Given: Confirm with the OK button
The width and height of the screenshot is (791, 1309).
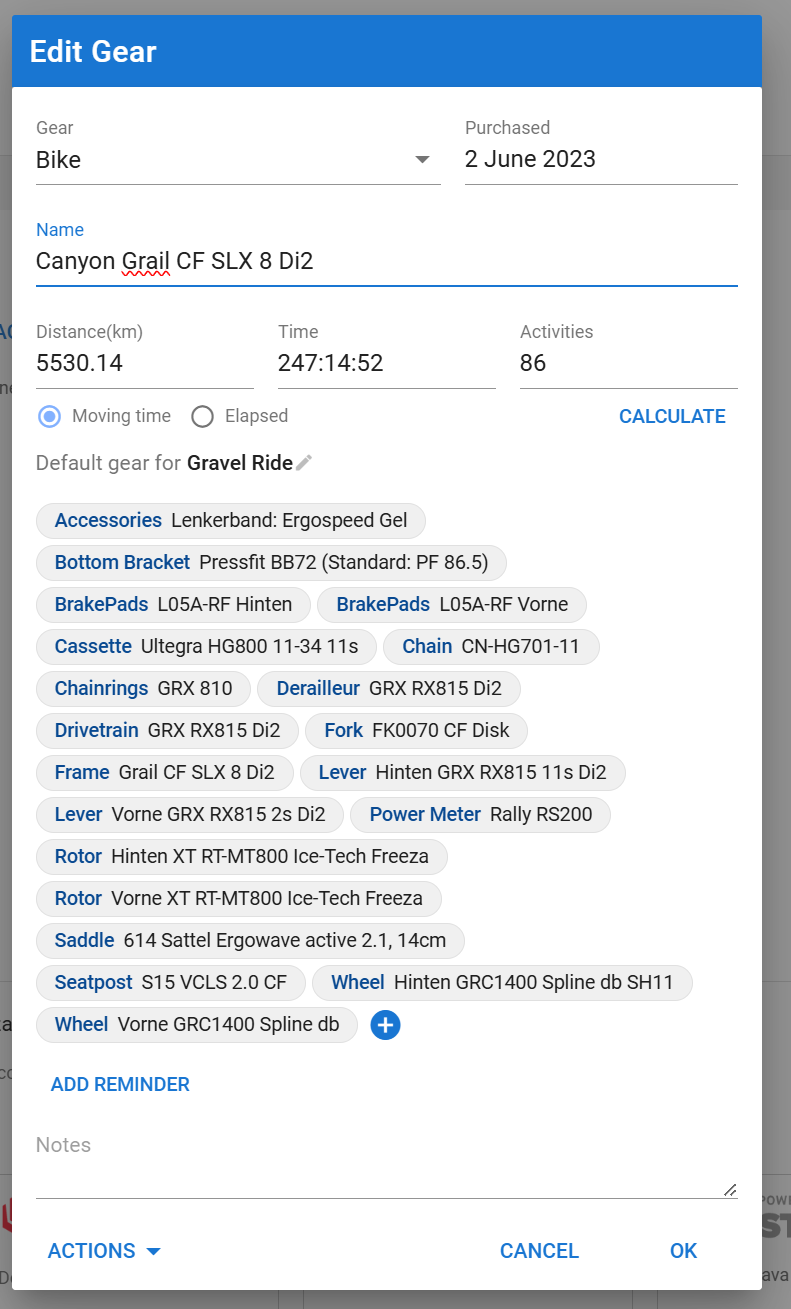Looking at the screenshot, I should (683, 1251).
